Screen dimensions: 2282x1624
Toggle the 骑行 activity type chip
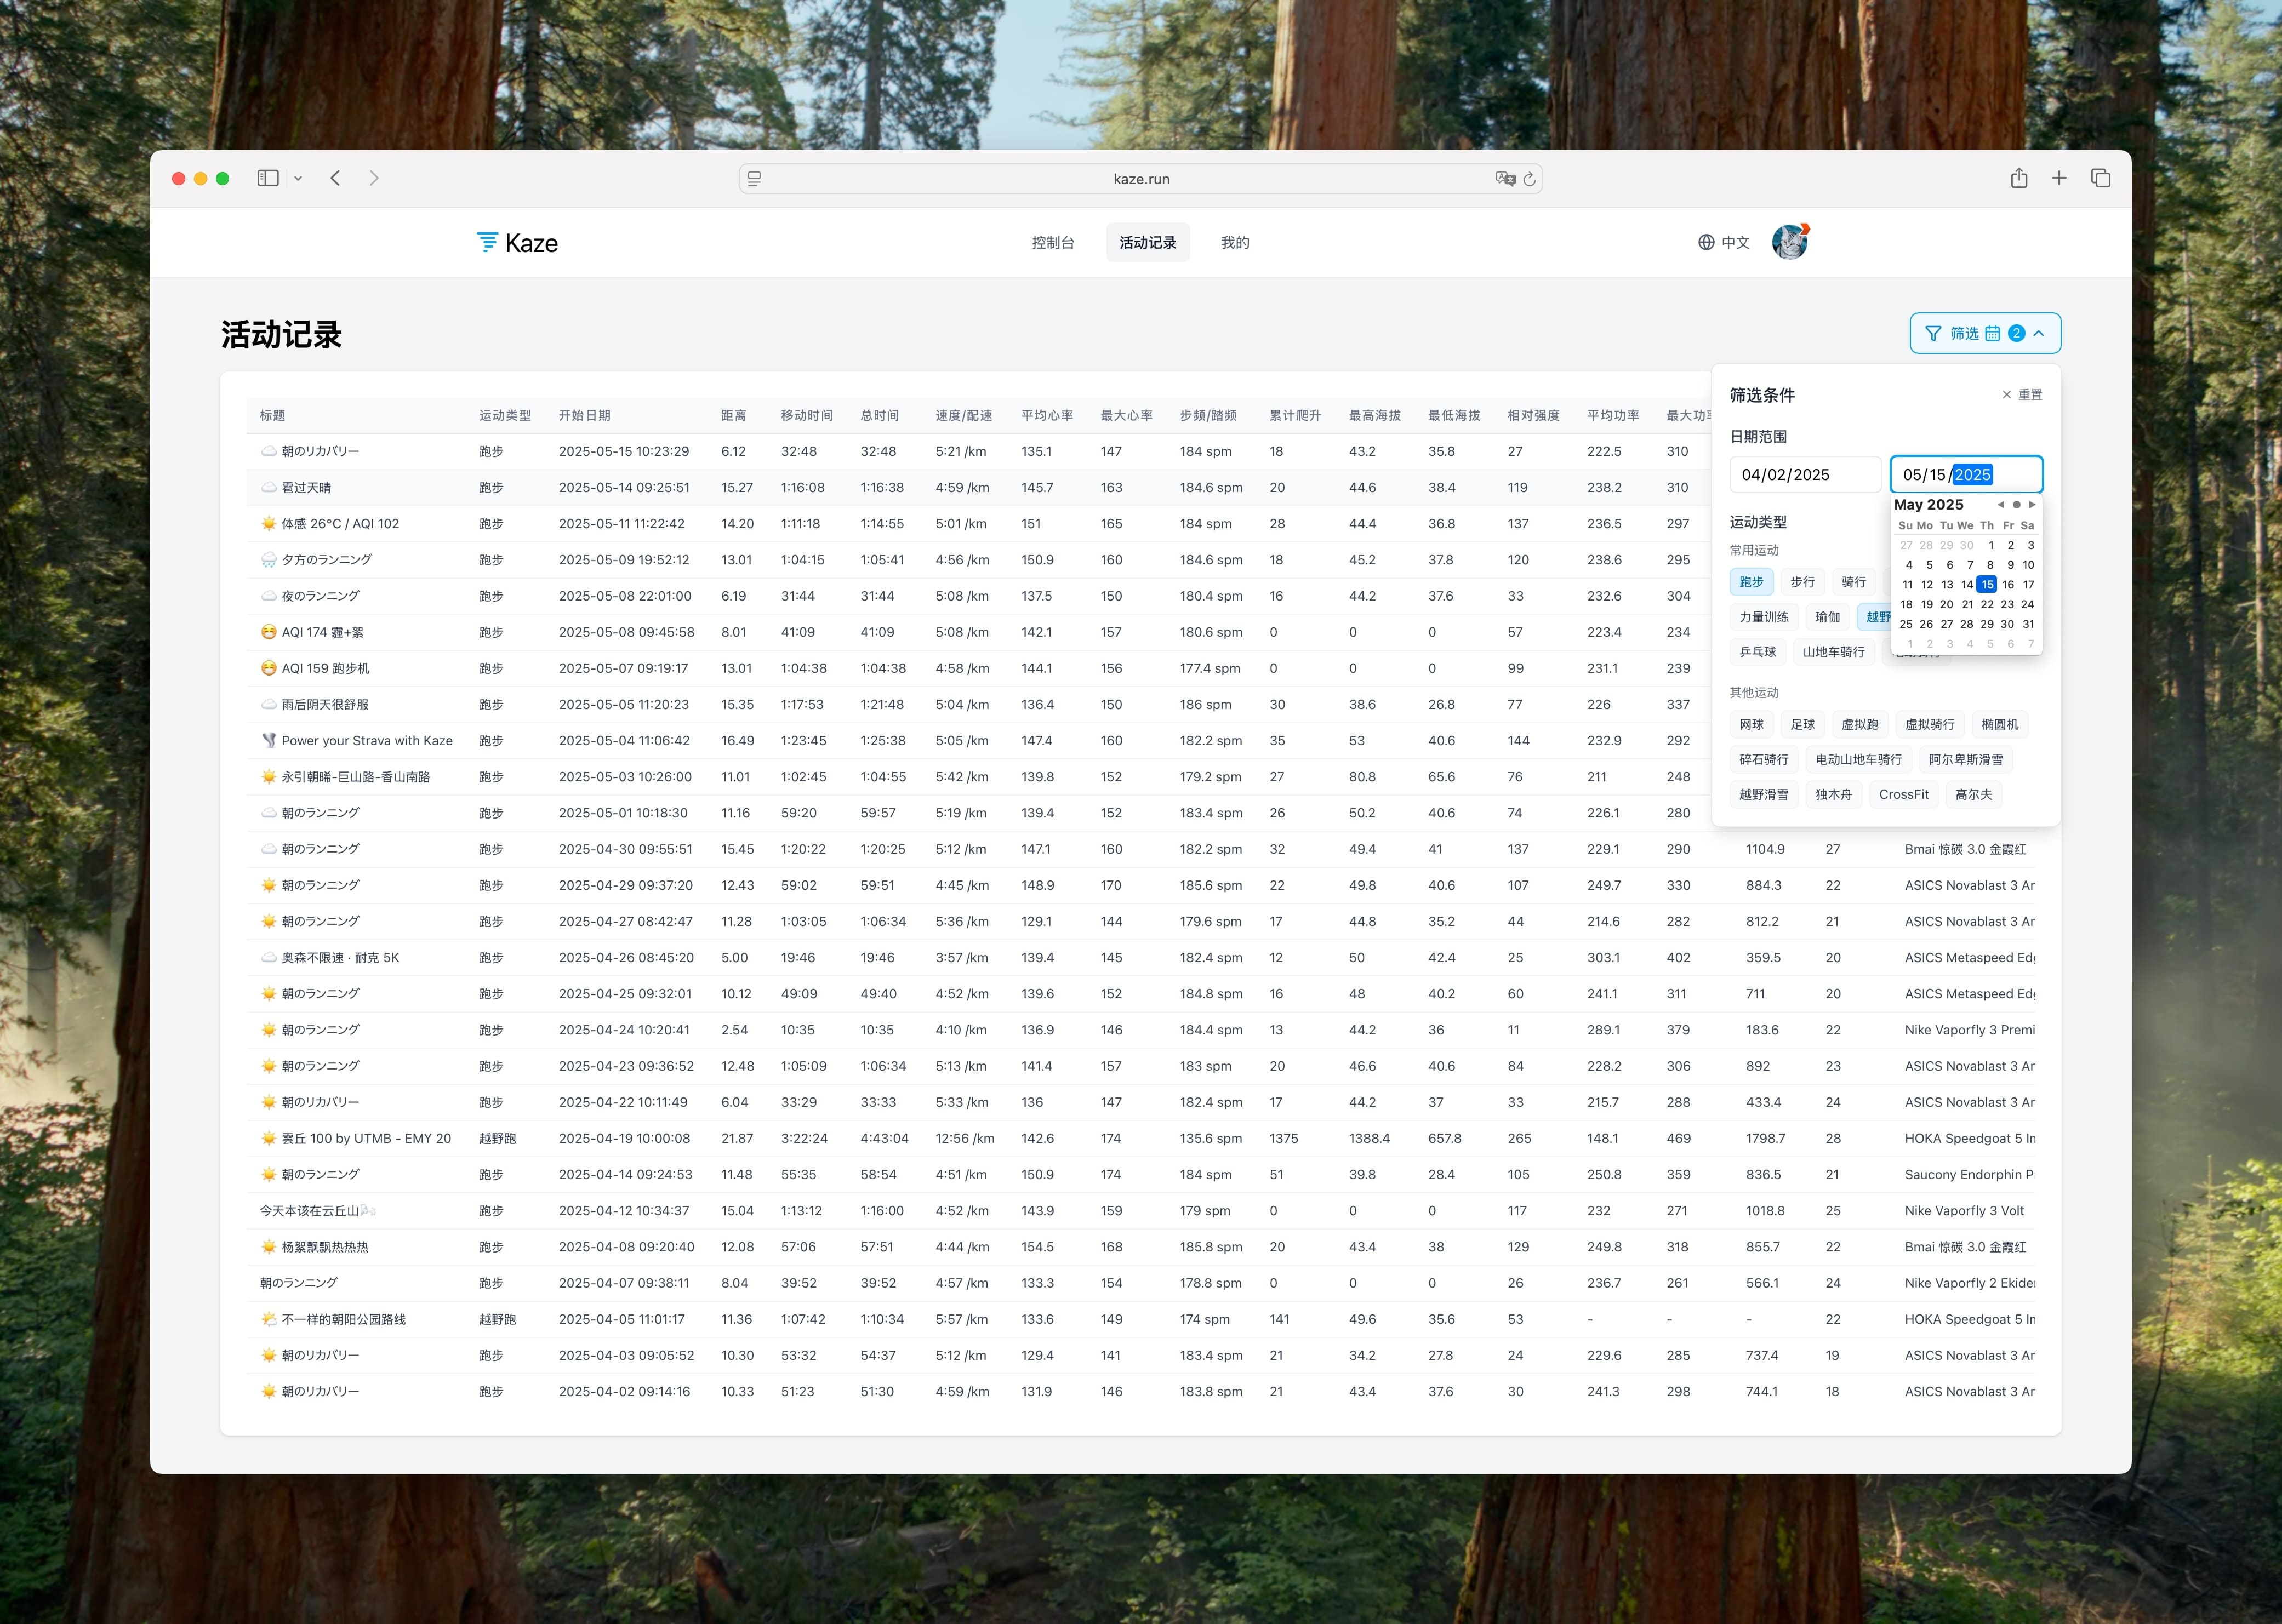point(1853,582)
